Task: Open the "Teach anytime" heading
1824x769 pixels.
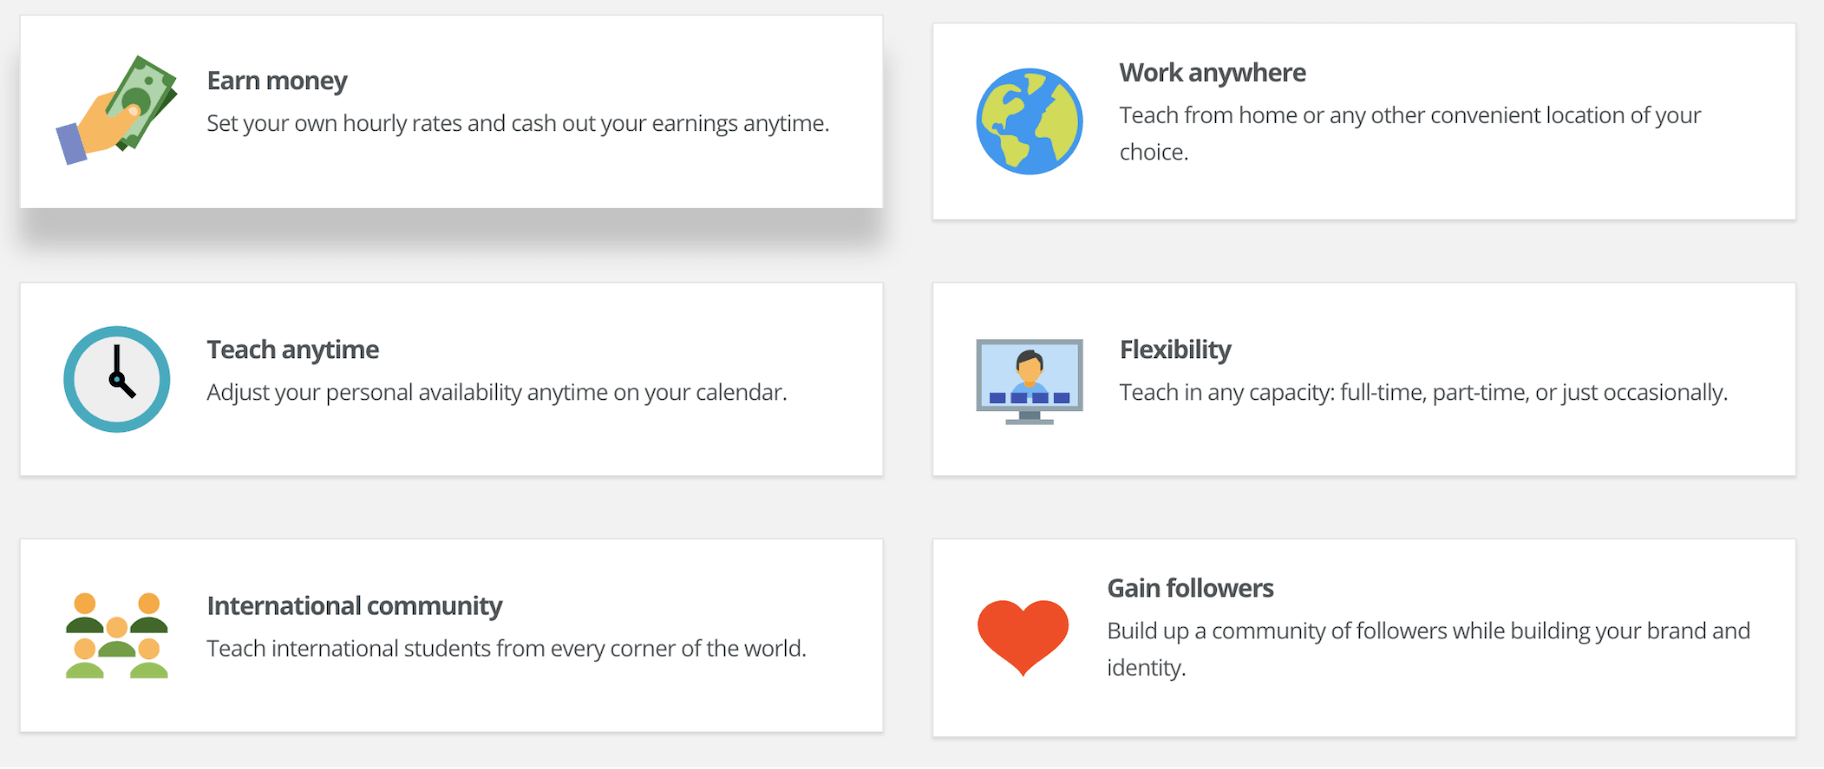Action: click(293, 350)
